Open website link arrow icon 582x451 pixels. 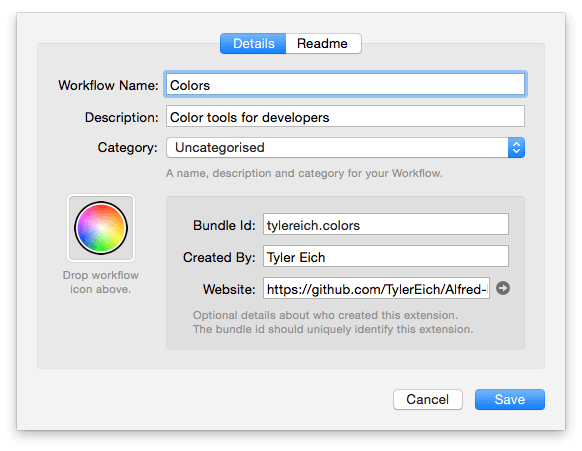503,288
